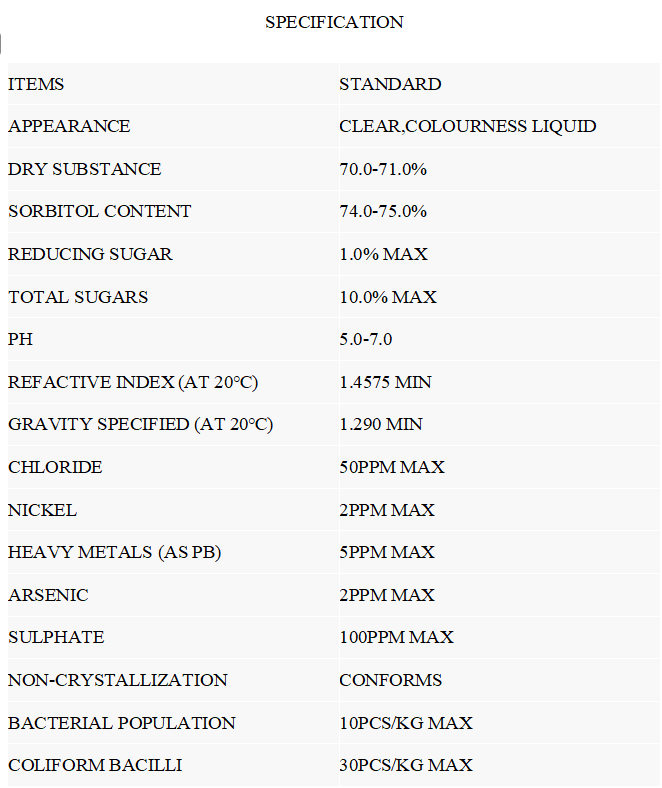Select the NICKEL row label

coord(43,510)
